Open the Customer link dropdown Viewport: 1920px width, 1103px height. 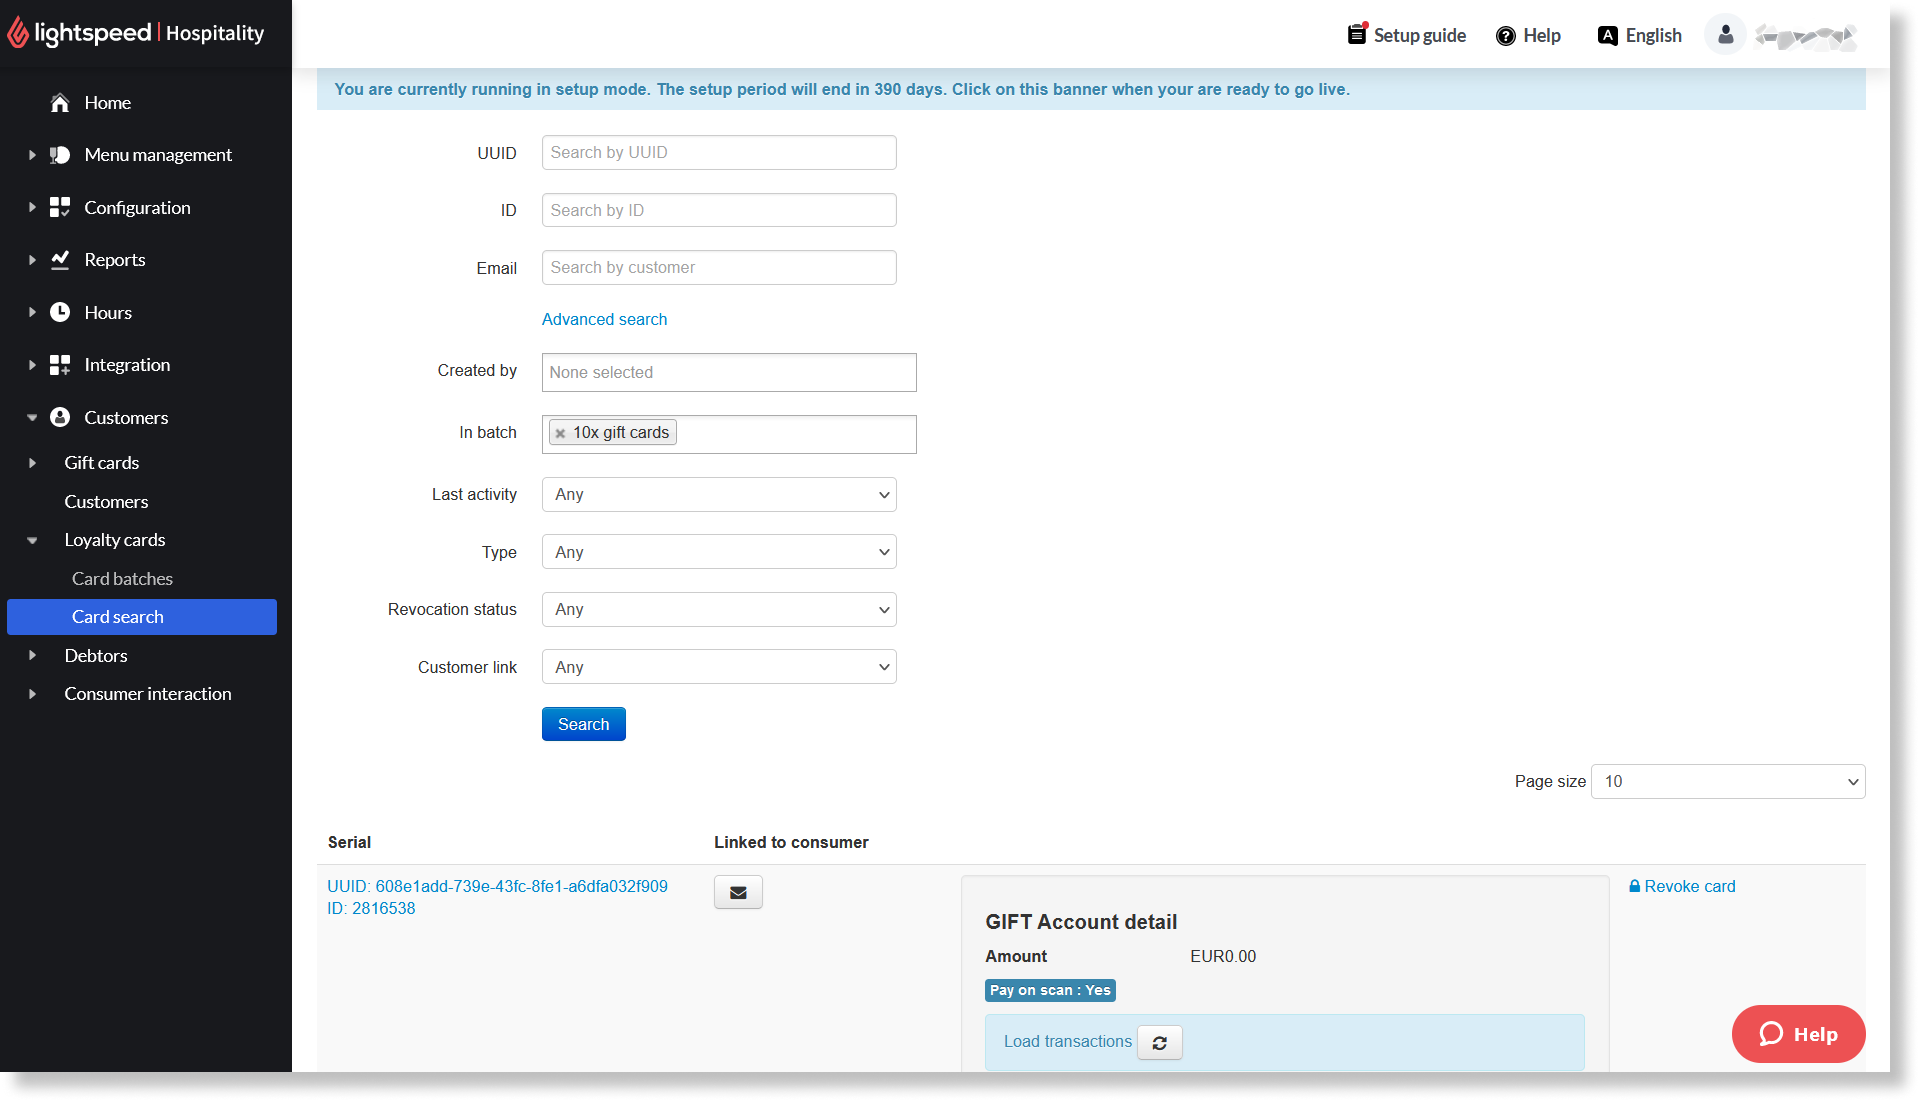point(719,667)
